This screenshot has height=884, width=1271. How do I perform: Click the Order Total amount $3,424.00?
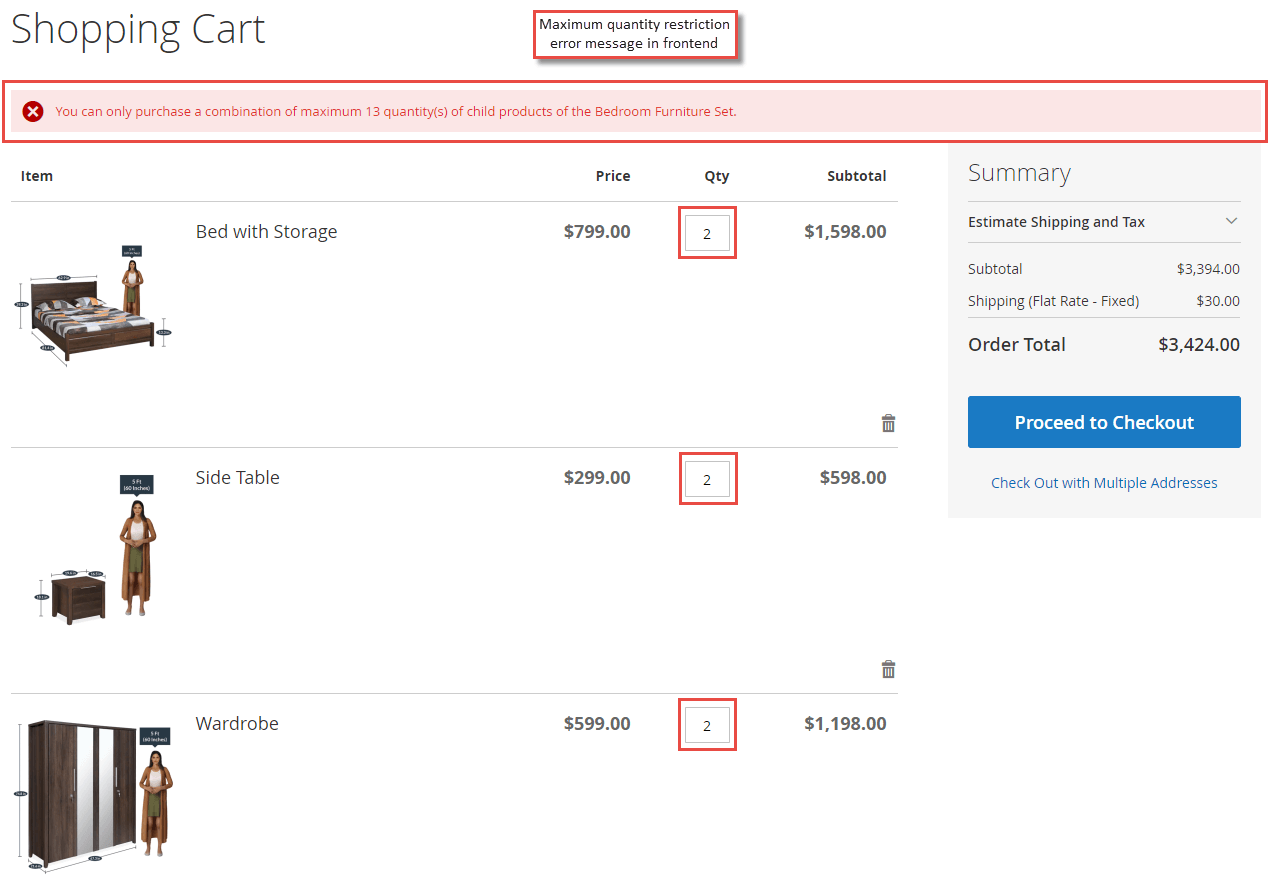click(x=1199, y=344)
